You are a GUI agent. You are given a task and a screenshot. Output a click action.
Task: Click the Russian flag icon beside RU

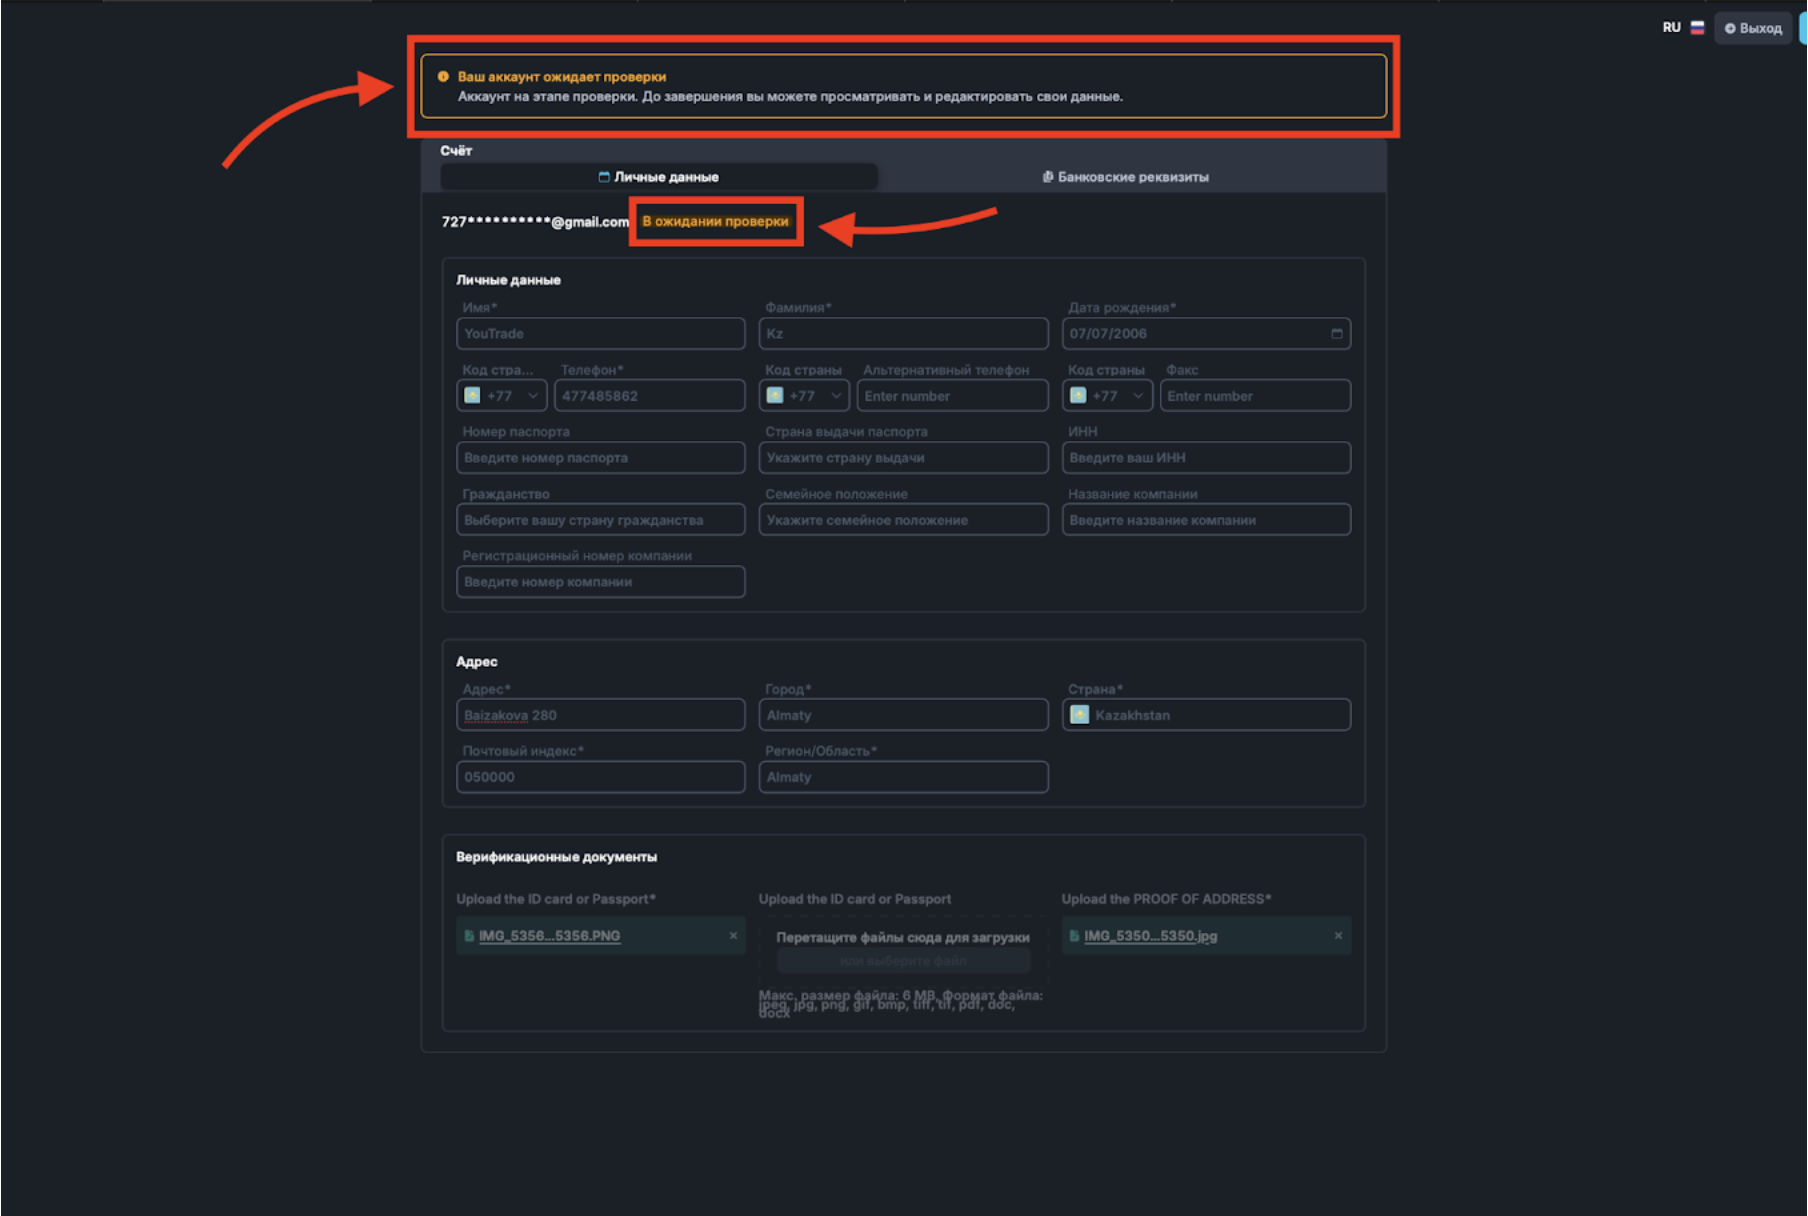[1697, 27]
